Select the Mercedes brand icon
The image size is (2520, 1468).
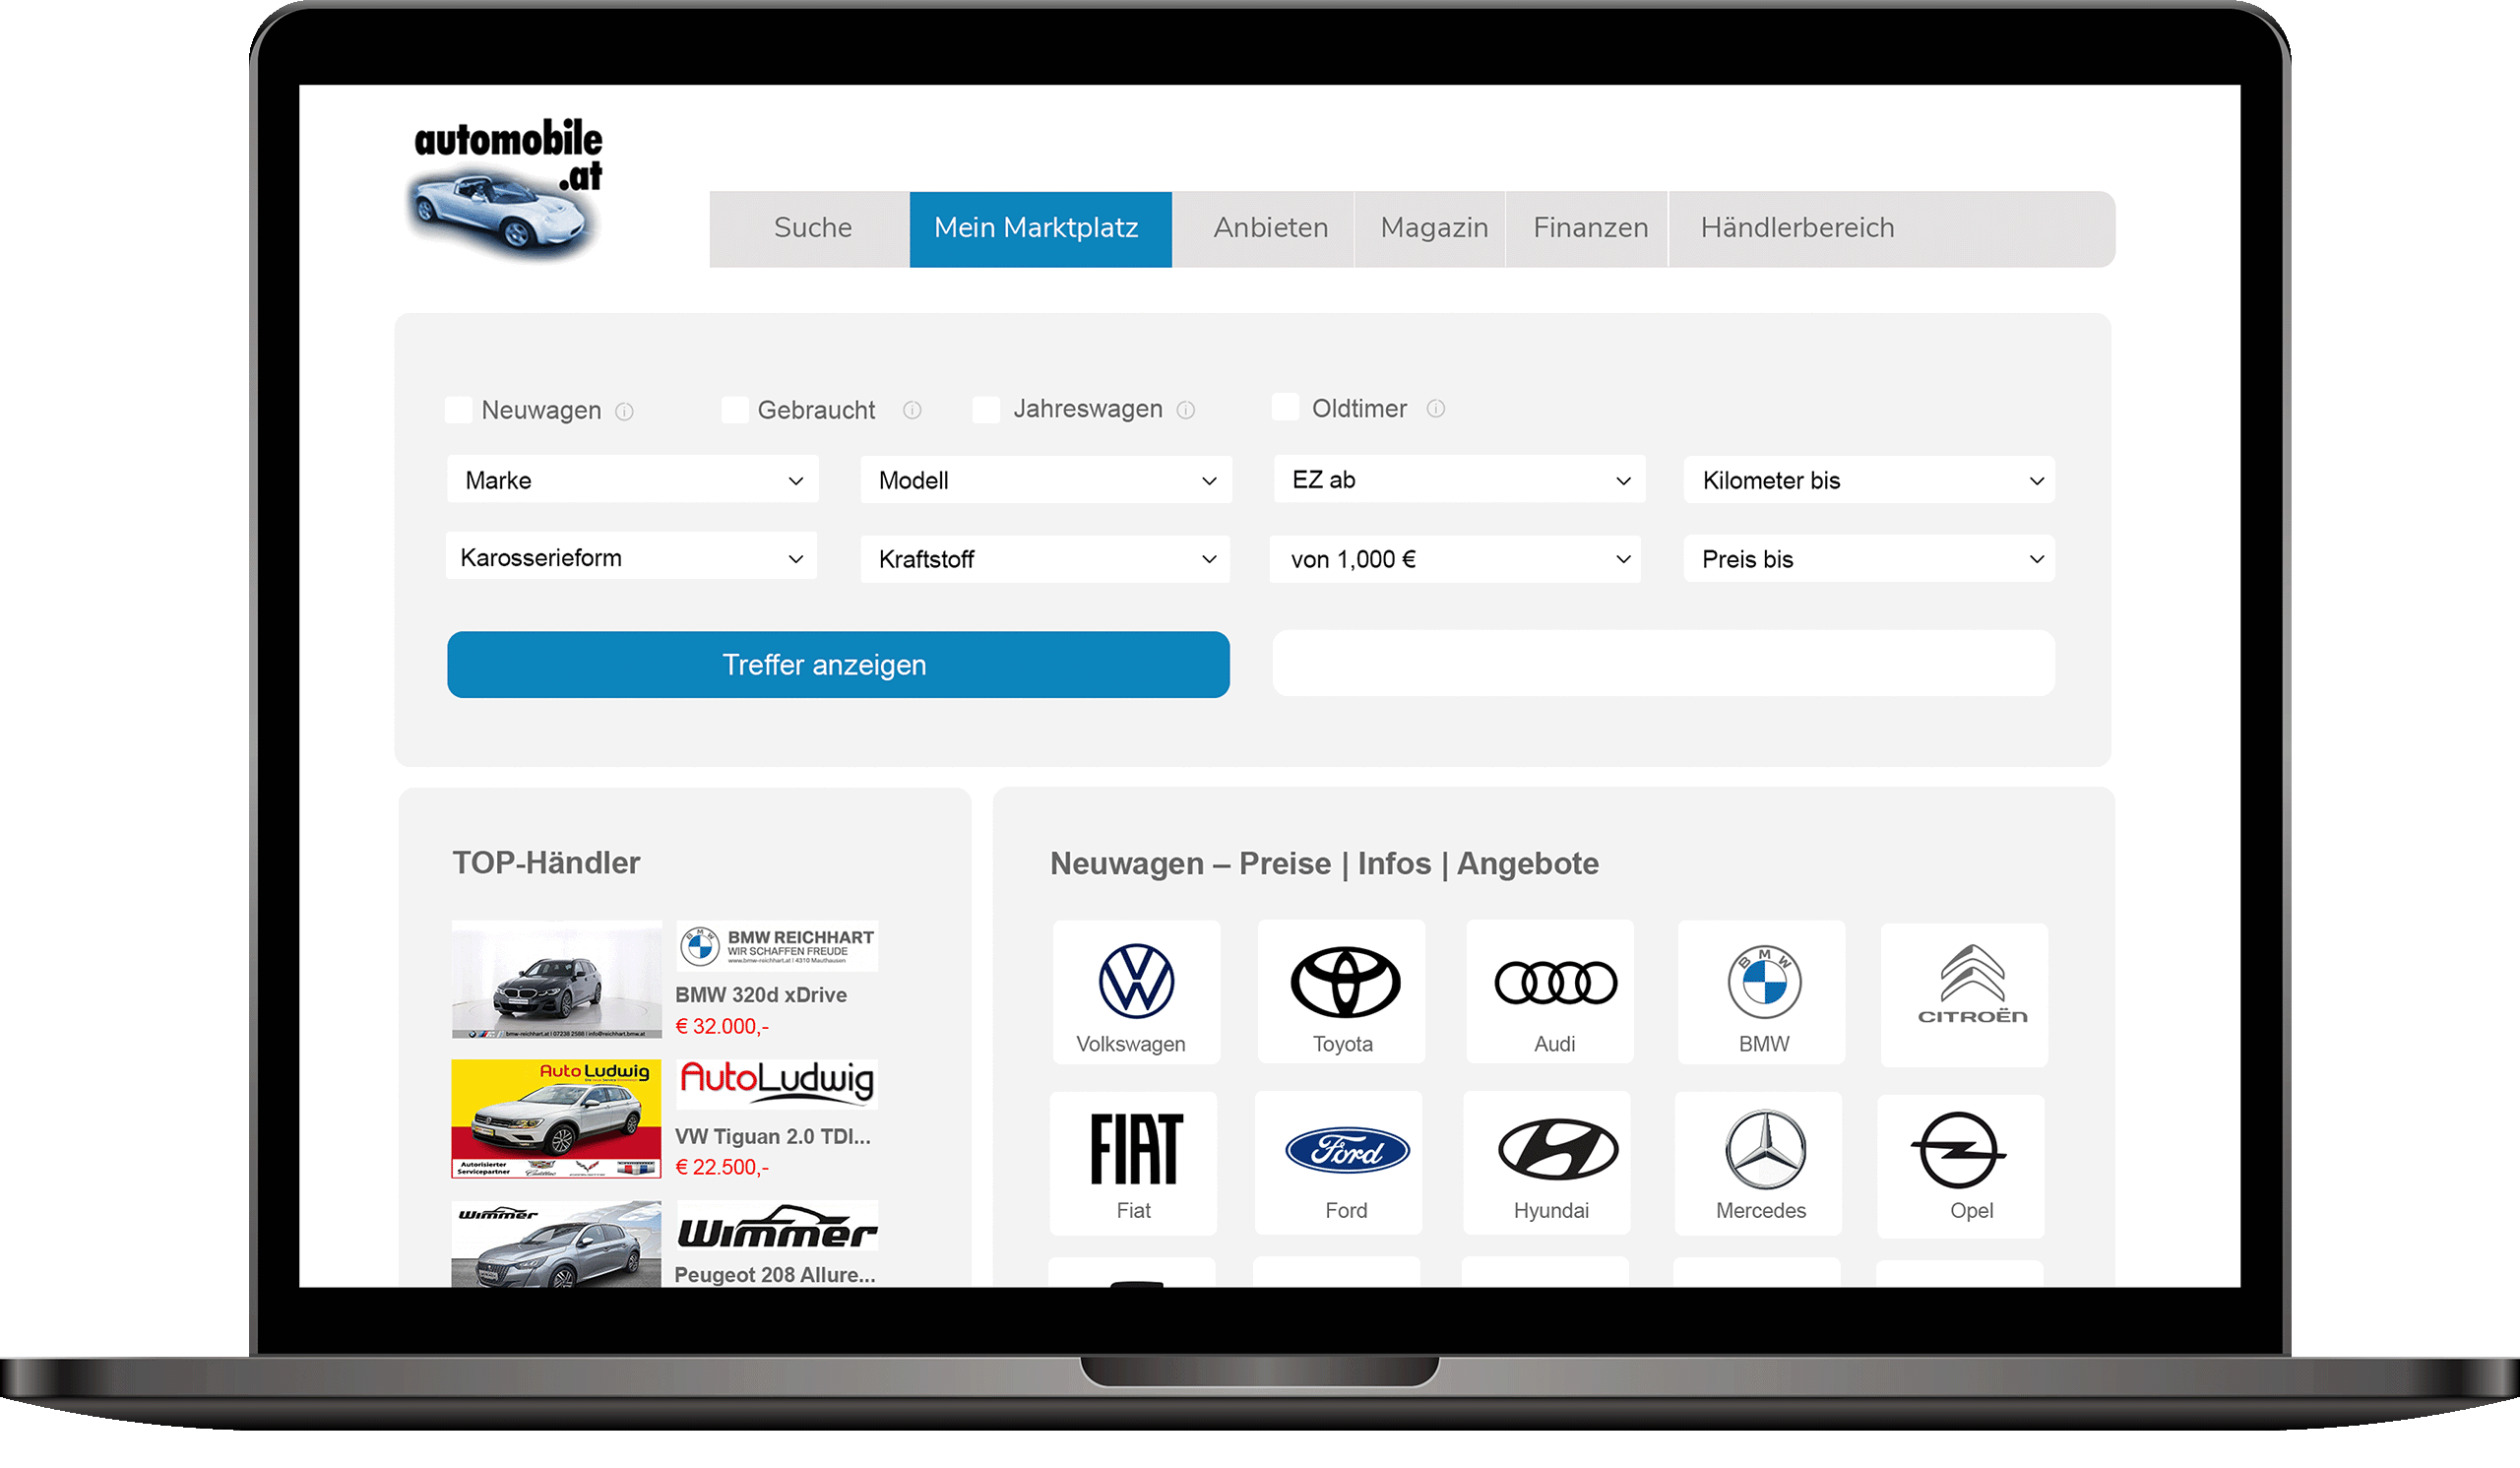[1762, 1154]
